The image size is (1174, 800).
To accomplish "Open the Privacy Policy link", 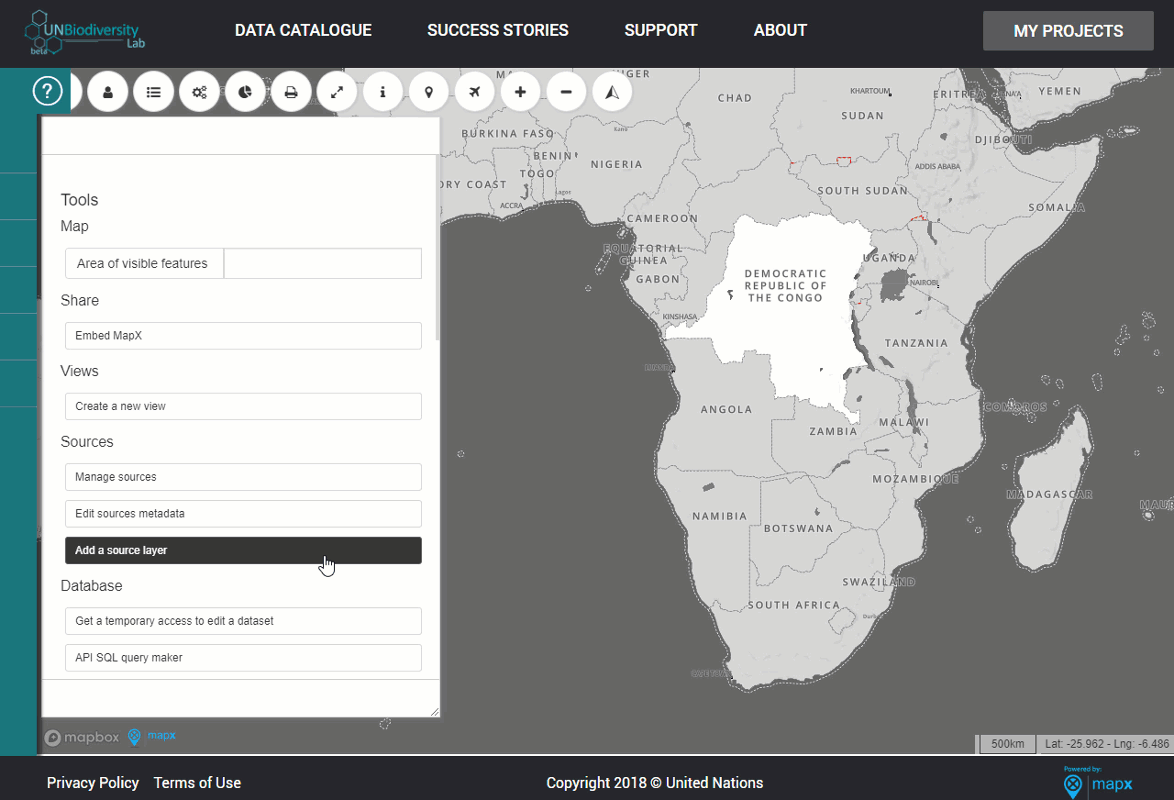I will (x=93, y=783).
